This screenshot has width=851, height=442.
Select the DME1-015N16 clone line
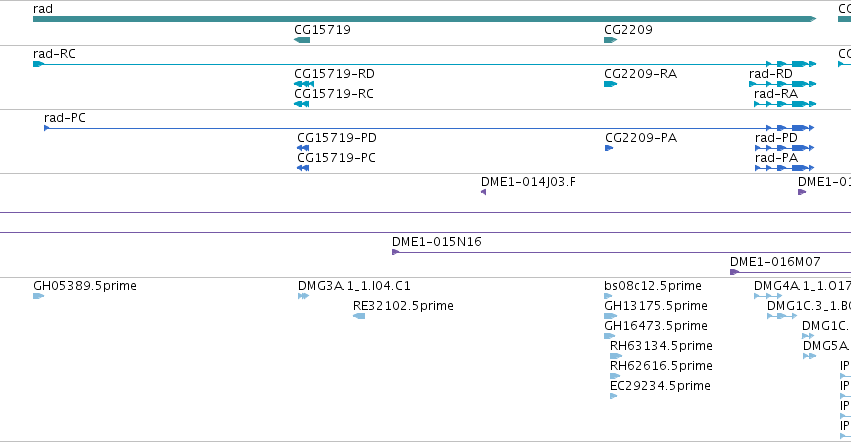[x=621, y=252]
